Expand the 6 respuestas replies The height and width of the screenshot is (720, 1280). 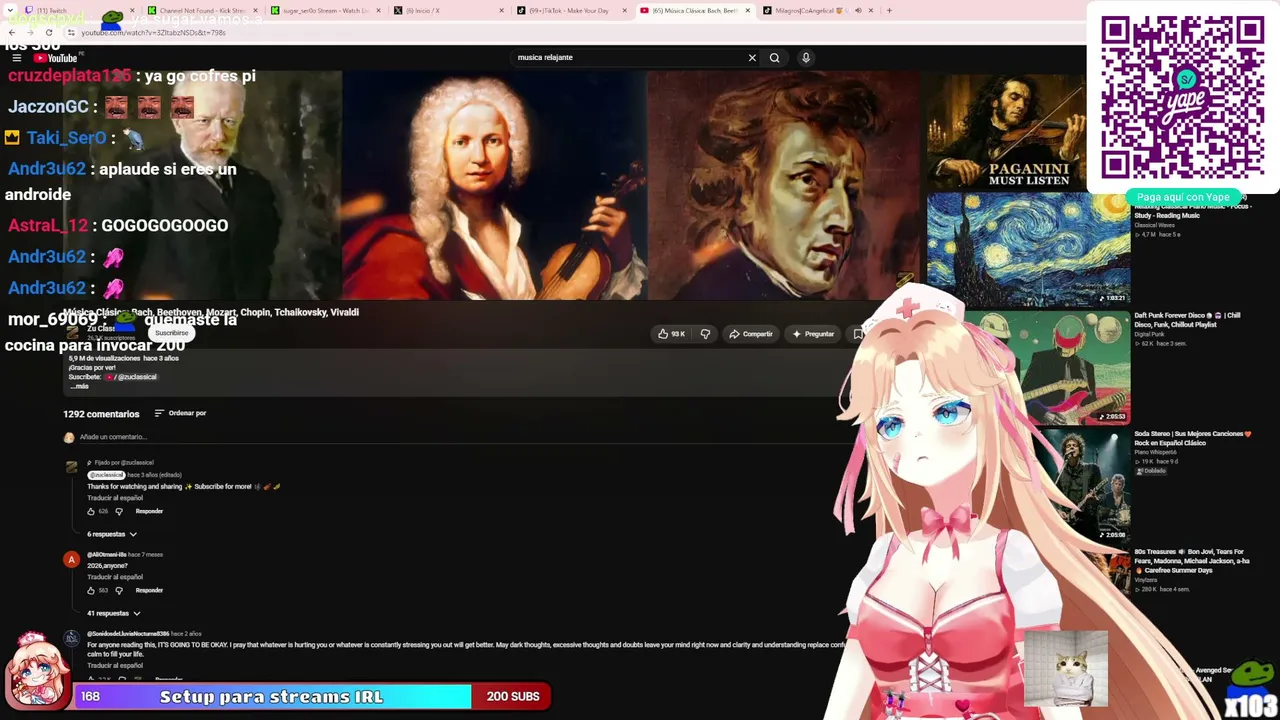[112, 534]
